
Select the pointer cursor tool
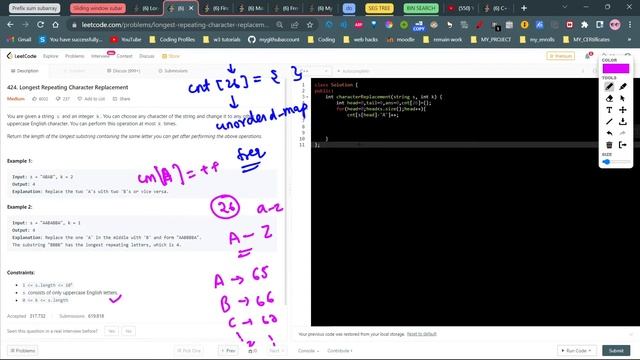tap(623, 98)
